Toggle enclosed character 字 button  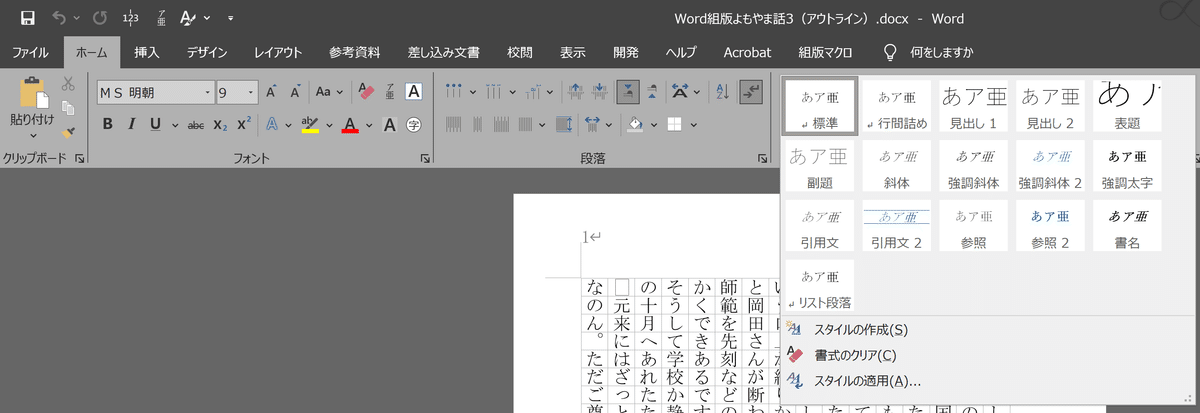coord(413,125)
